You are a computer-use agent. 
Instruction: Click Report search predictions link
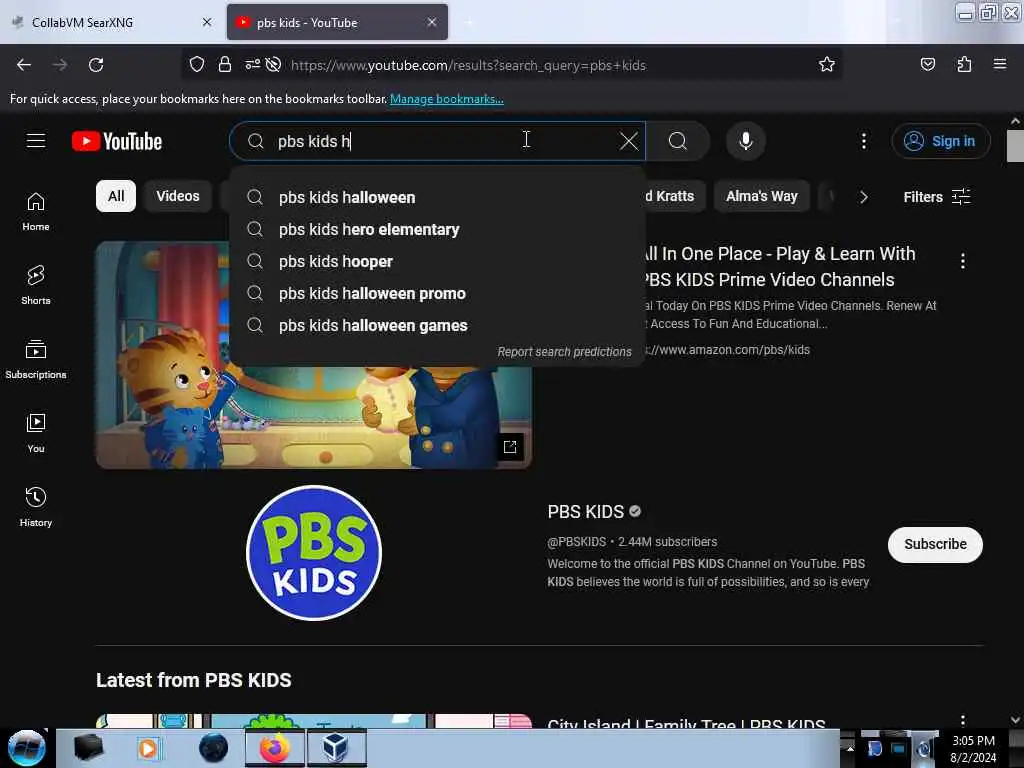pos(564,351)
